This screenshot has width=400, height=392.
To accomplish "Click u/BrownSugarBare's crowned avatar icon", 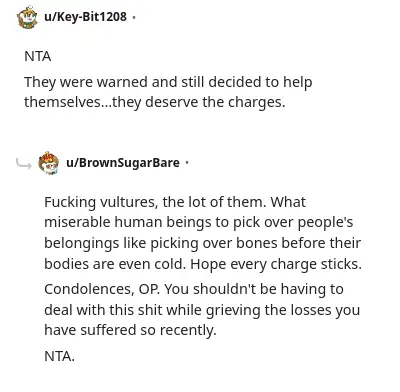I will [49, 163].
